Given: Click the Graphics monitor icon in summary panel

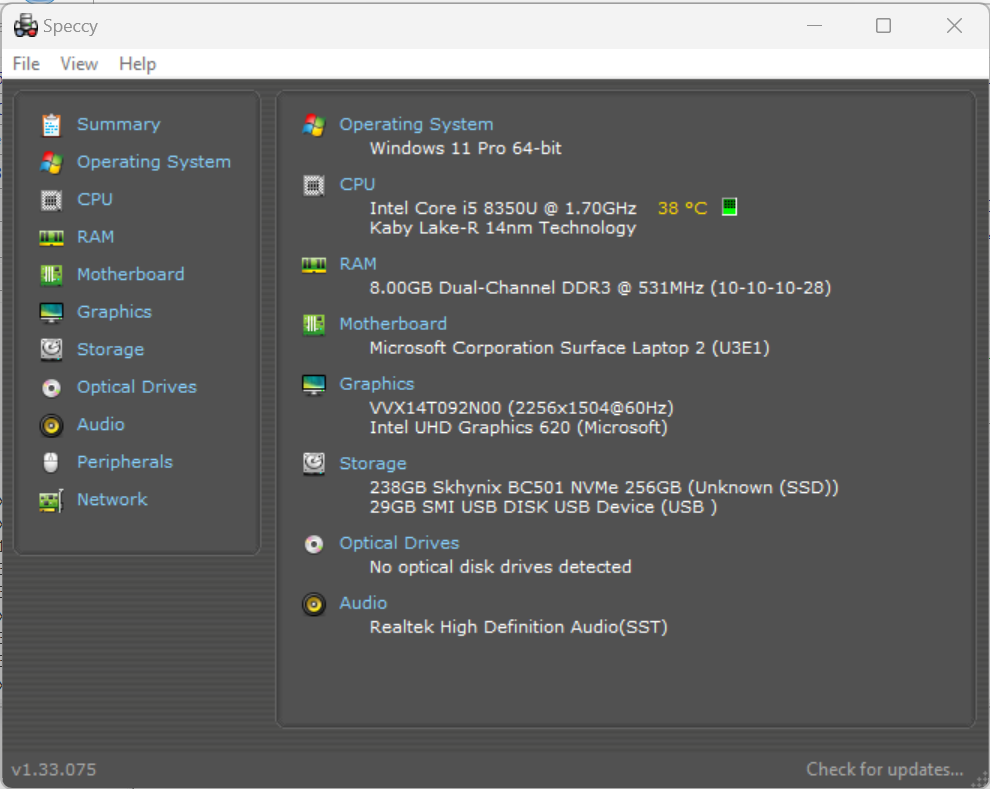Looking at the screenshot, I should pos(314,384).
